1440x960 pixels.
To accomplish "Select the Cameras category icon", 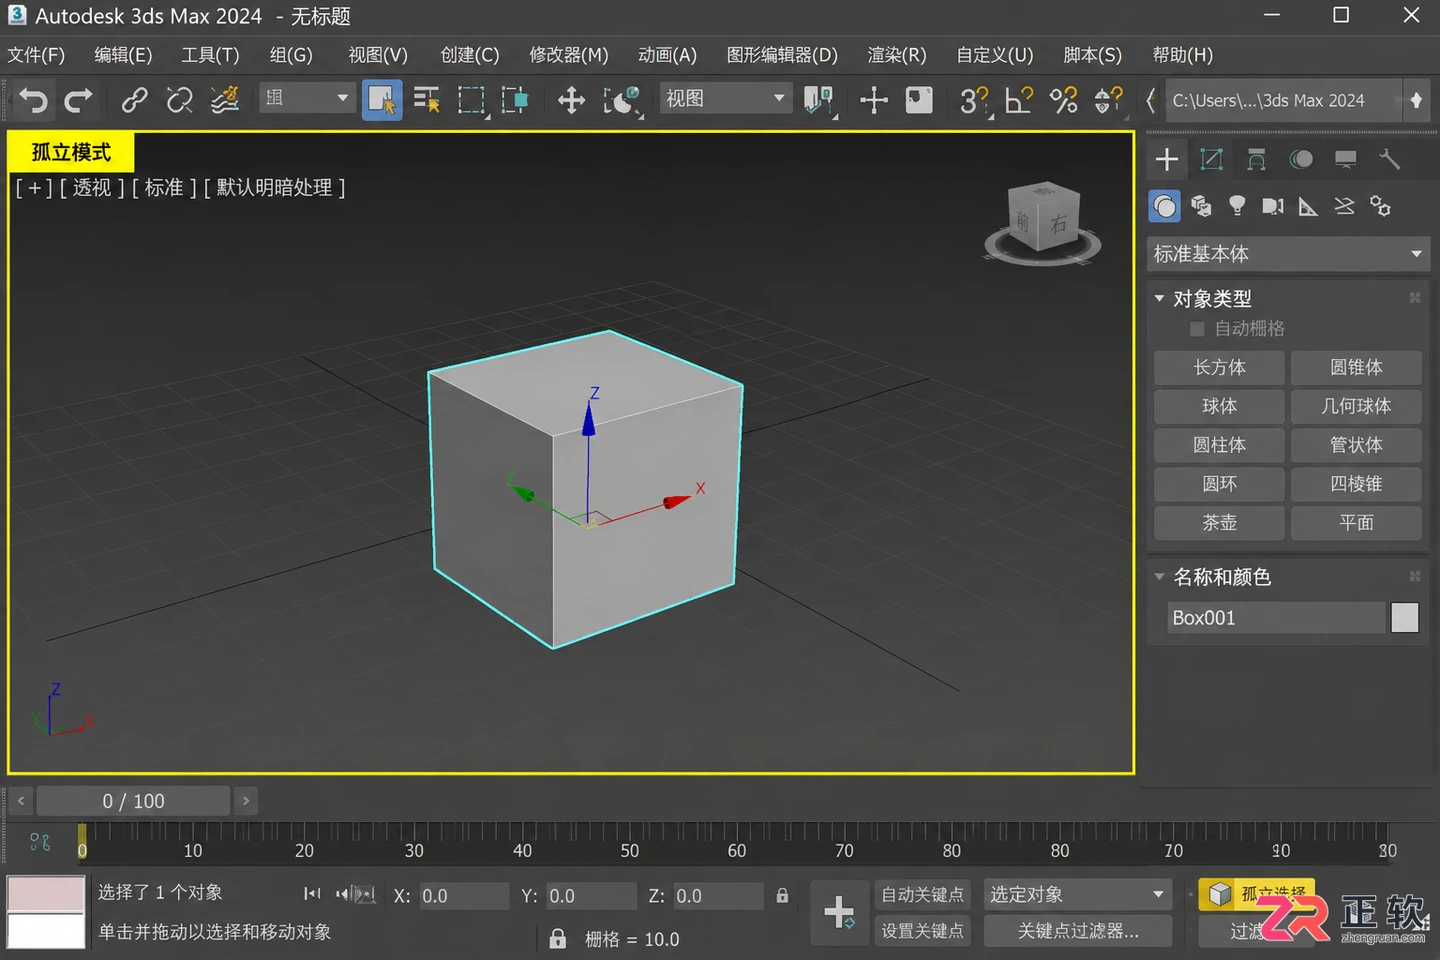I will click(1272, 206).
